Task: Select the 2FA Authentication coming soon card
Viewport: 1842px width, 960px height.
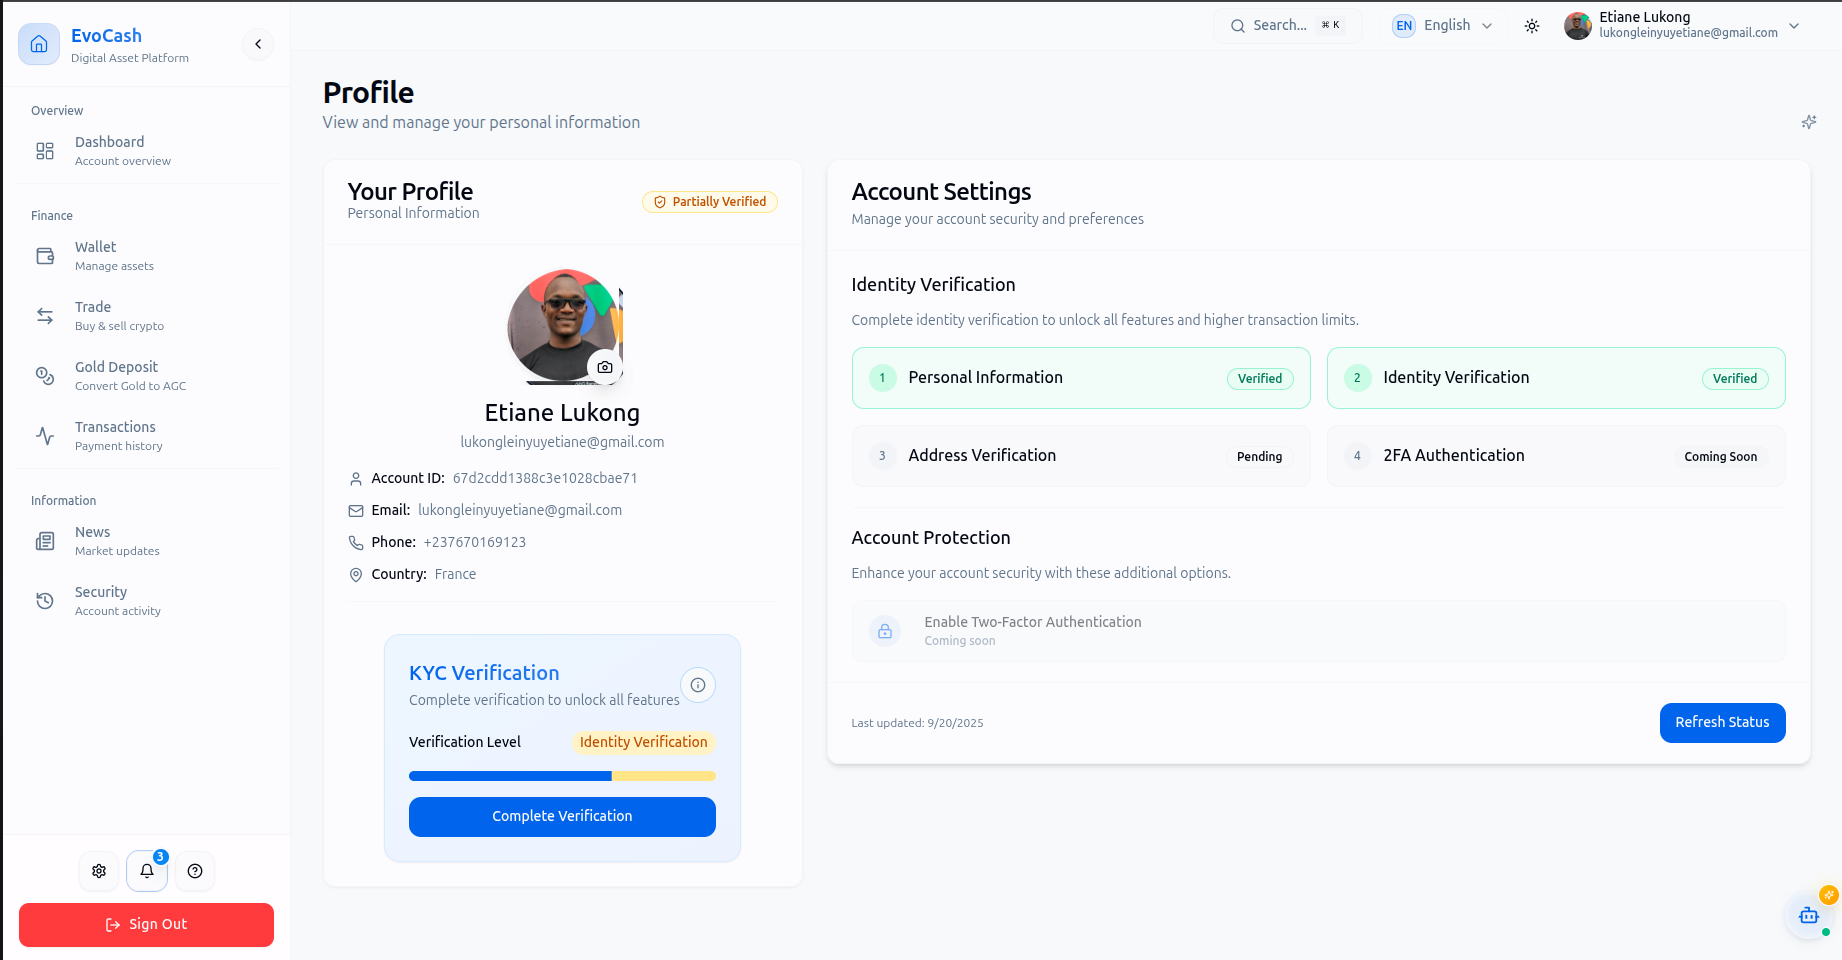Action: tap(1556, 456)
